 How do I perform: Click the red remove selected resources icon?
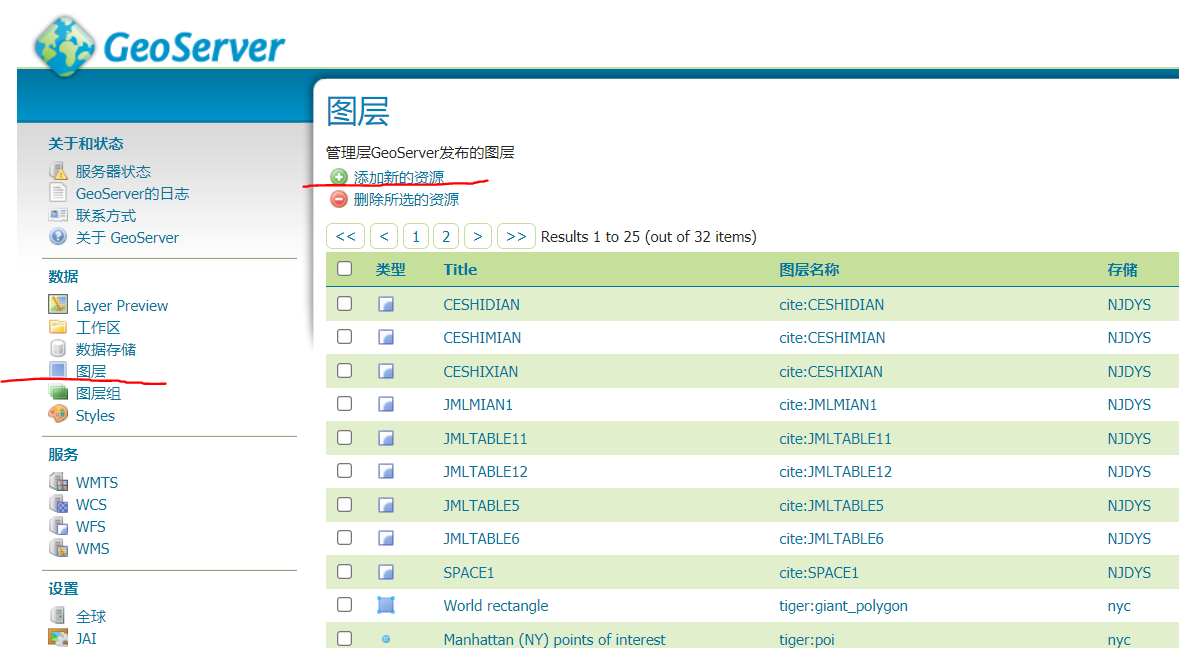click(339, 199)
